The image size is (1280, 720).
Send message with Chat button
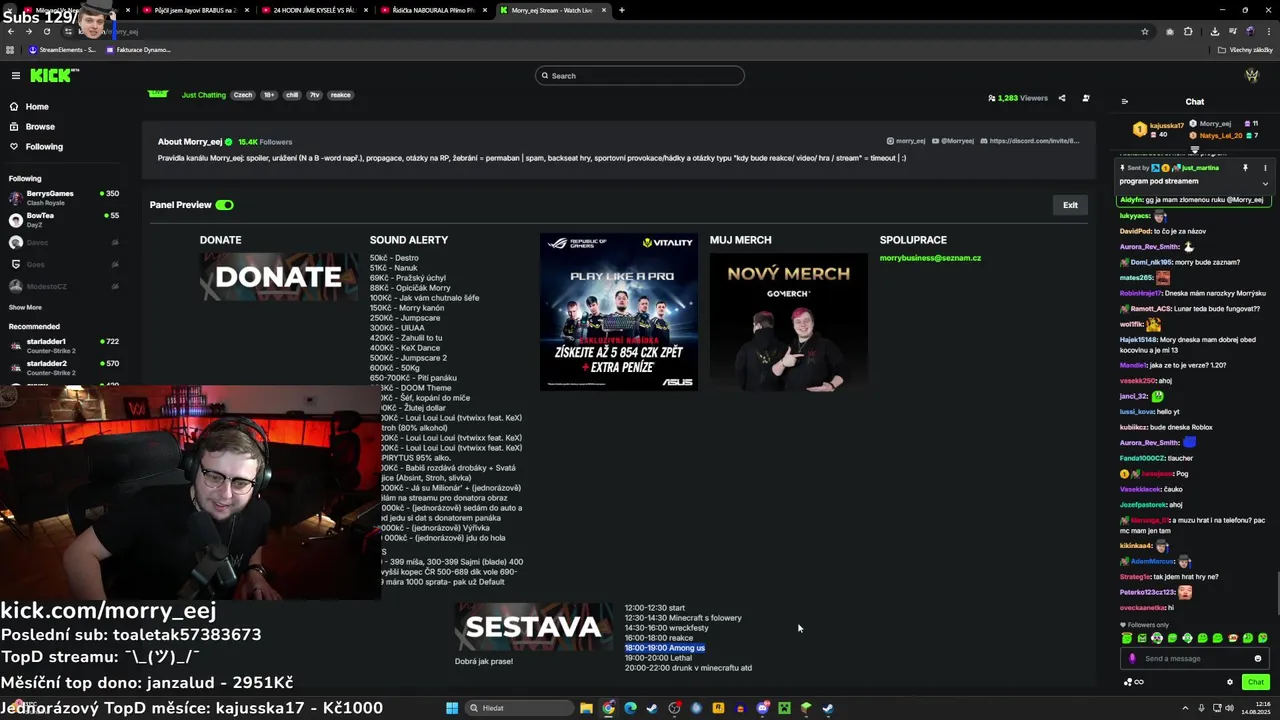click(x=1256, y=682)
